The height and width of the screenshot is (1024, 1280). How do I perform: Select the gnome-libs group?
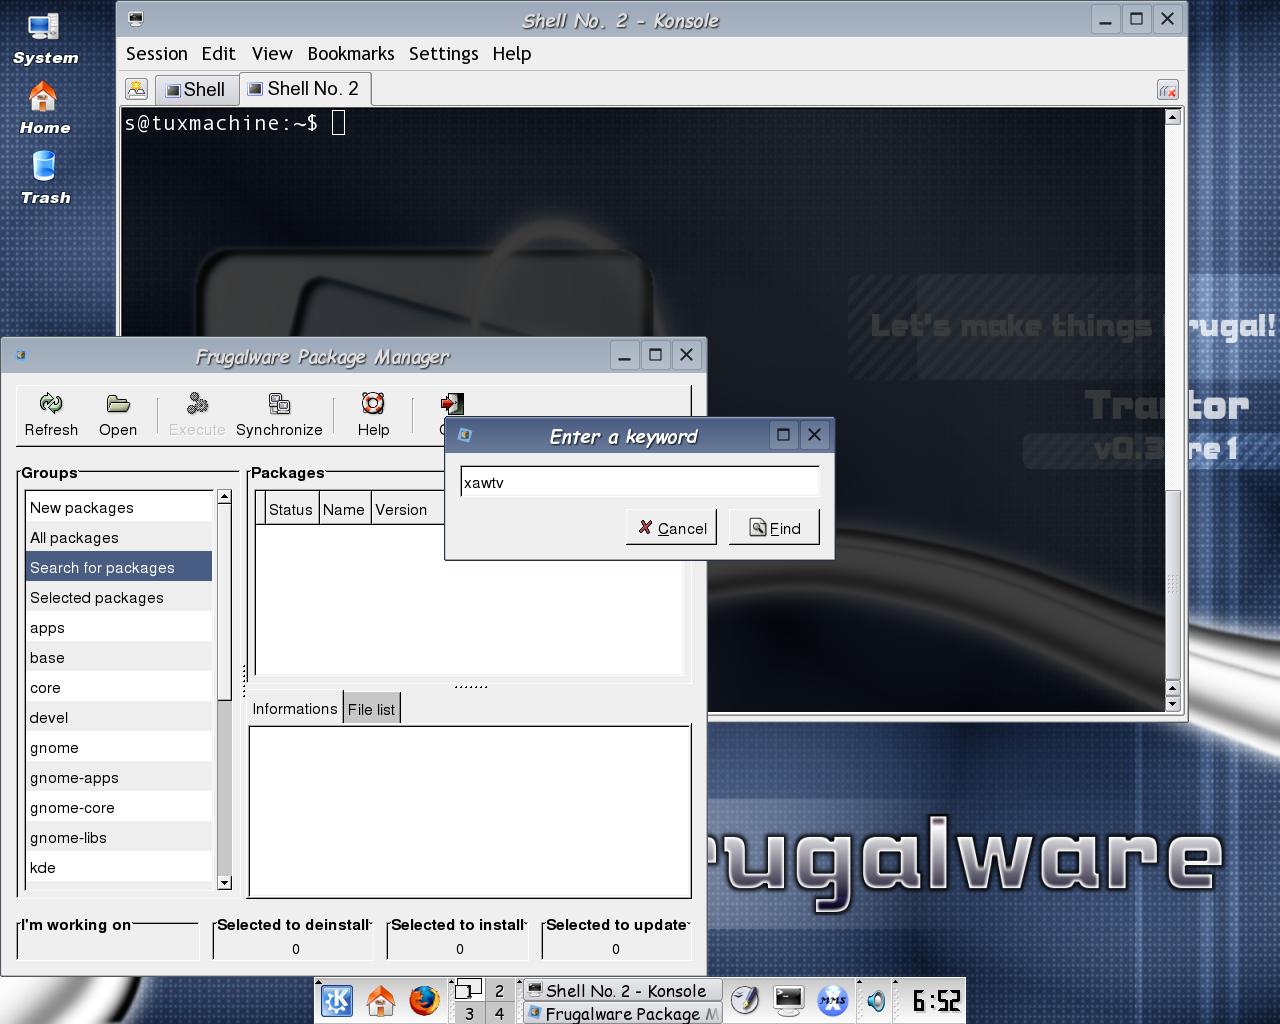click(x=119, y=837)
